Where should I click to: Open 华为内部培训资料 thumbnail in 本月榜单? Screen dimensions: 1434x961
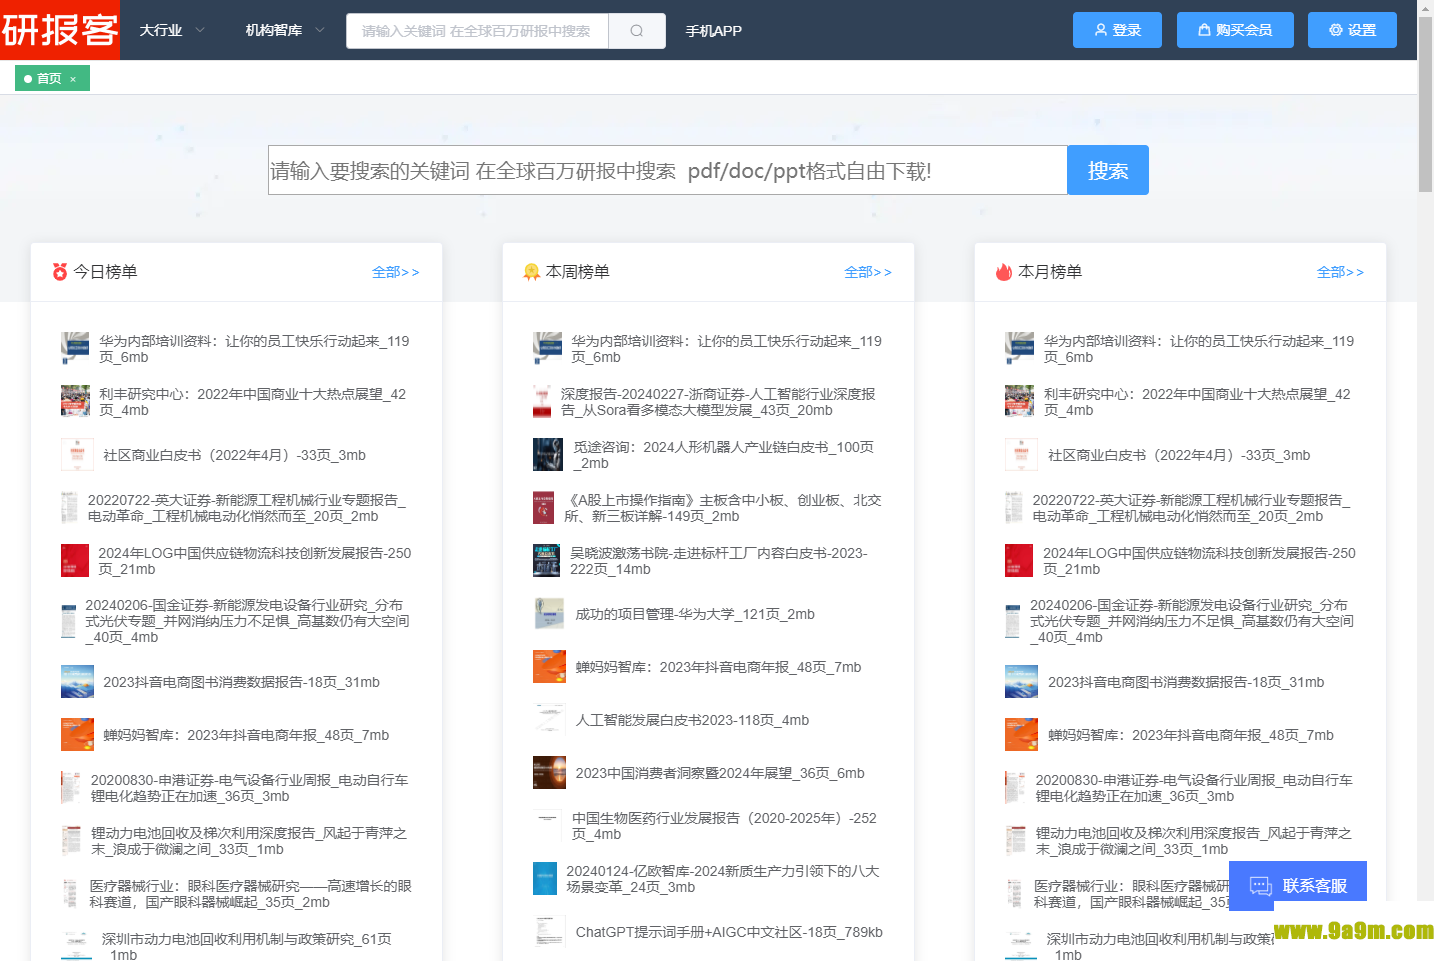tap(1019, 348)
